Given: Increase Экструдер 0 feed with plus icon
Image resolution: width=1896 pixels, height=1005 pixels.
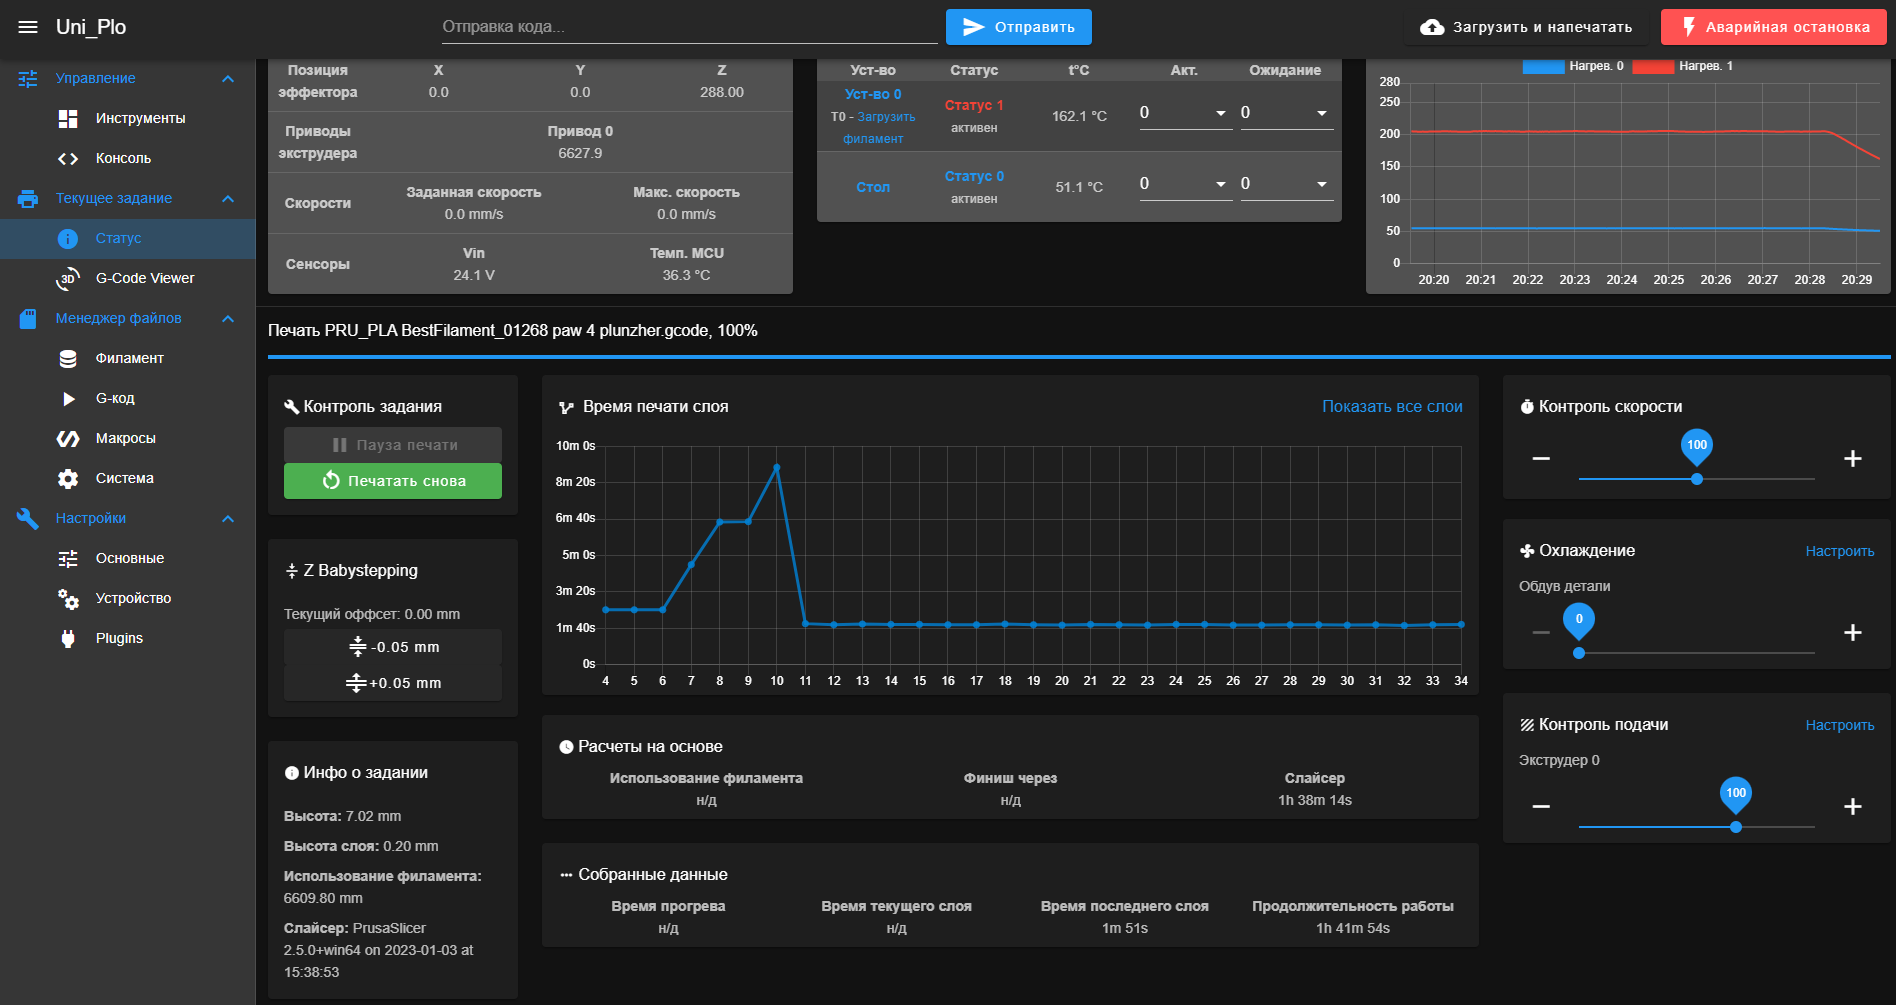Looking at the screenshot, I should (1853, 806).
